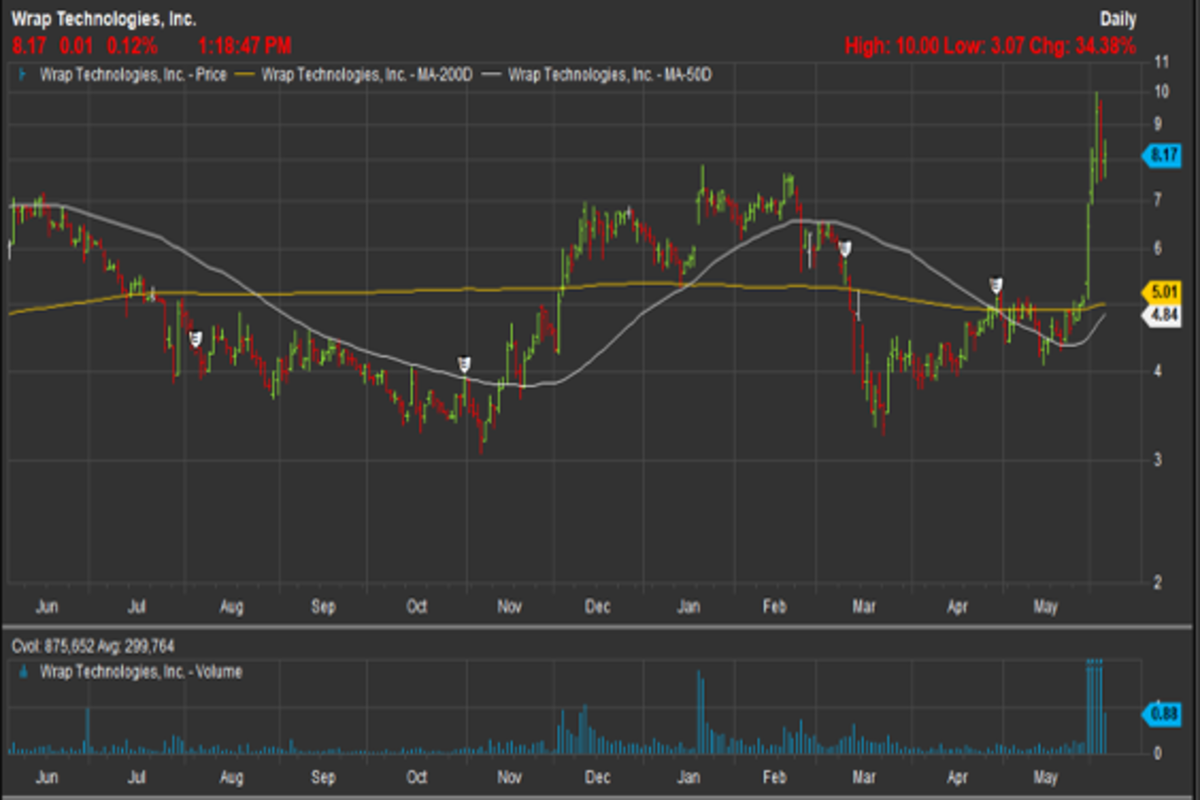This screenshot has height=800, width=1200.
Task: Click the white 4.84 MA-50D value tag
Action: (1161, 315)
